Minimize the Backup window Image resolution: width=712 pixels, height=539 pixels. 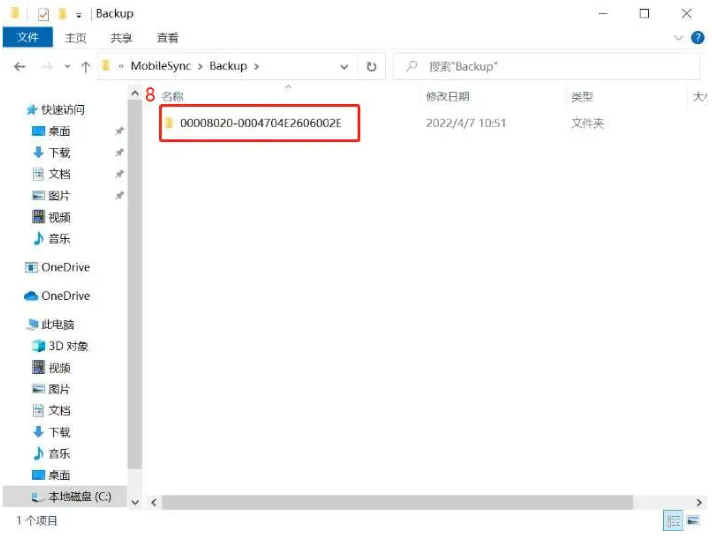[x=603, y=14]
